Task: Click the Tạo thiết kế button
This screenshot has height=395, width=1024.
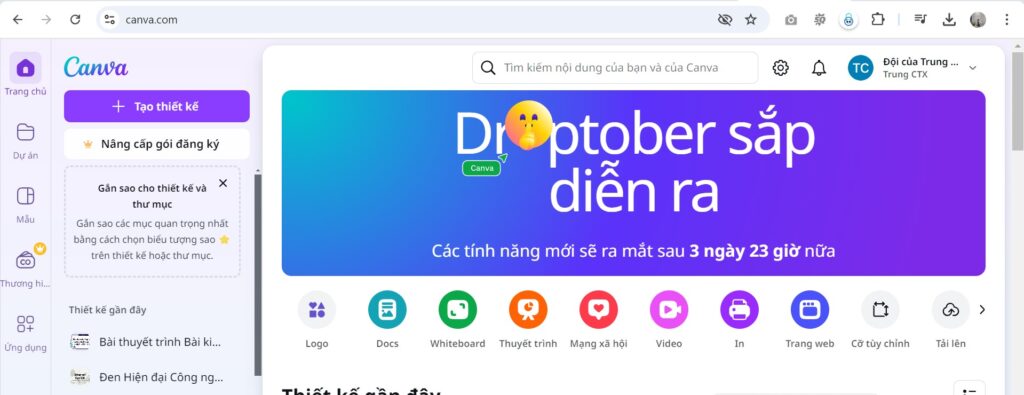Action: [x=157, y=106]
